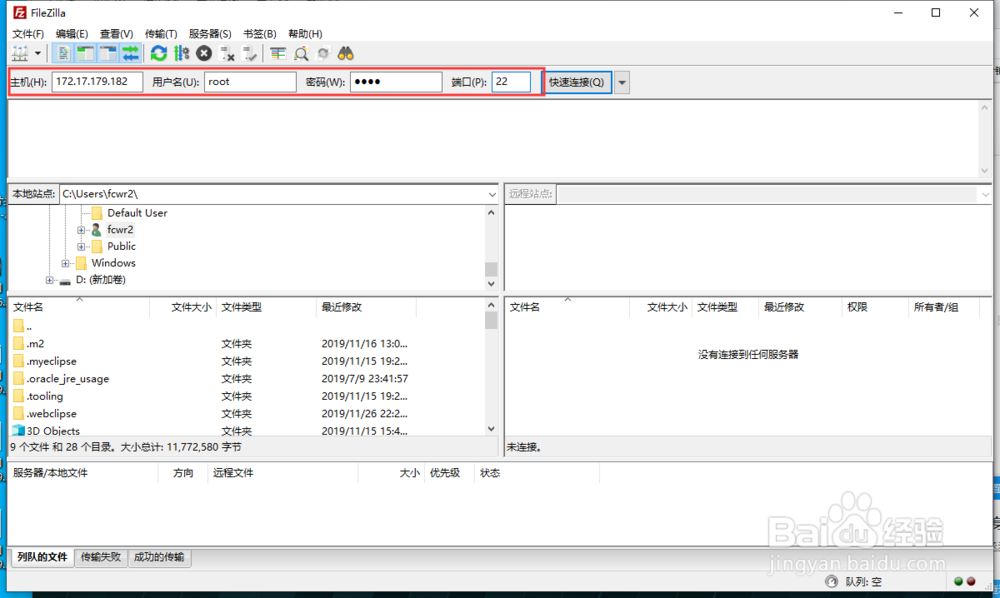Image resolution: width=1000 pixels, height=598 pixels.
Task: Select the .m2 folder row
Action: tap(247, 344)
